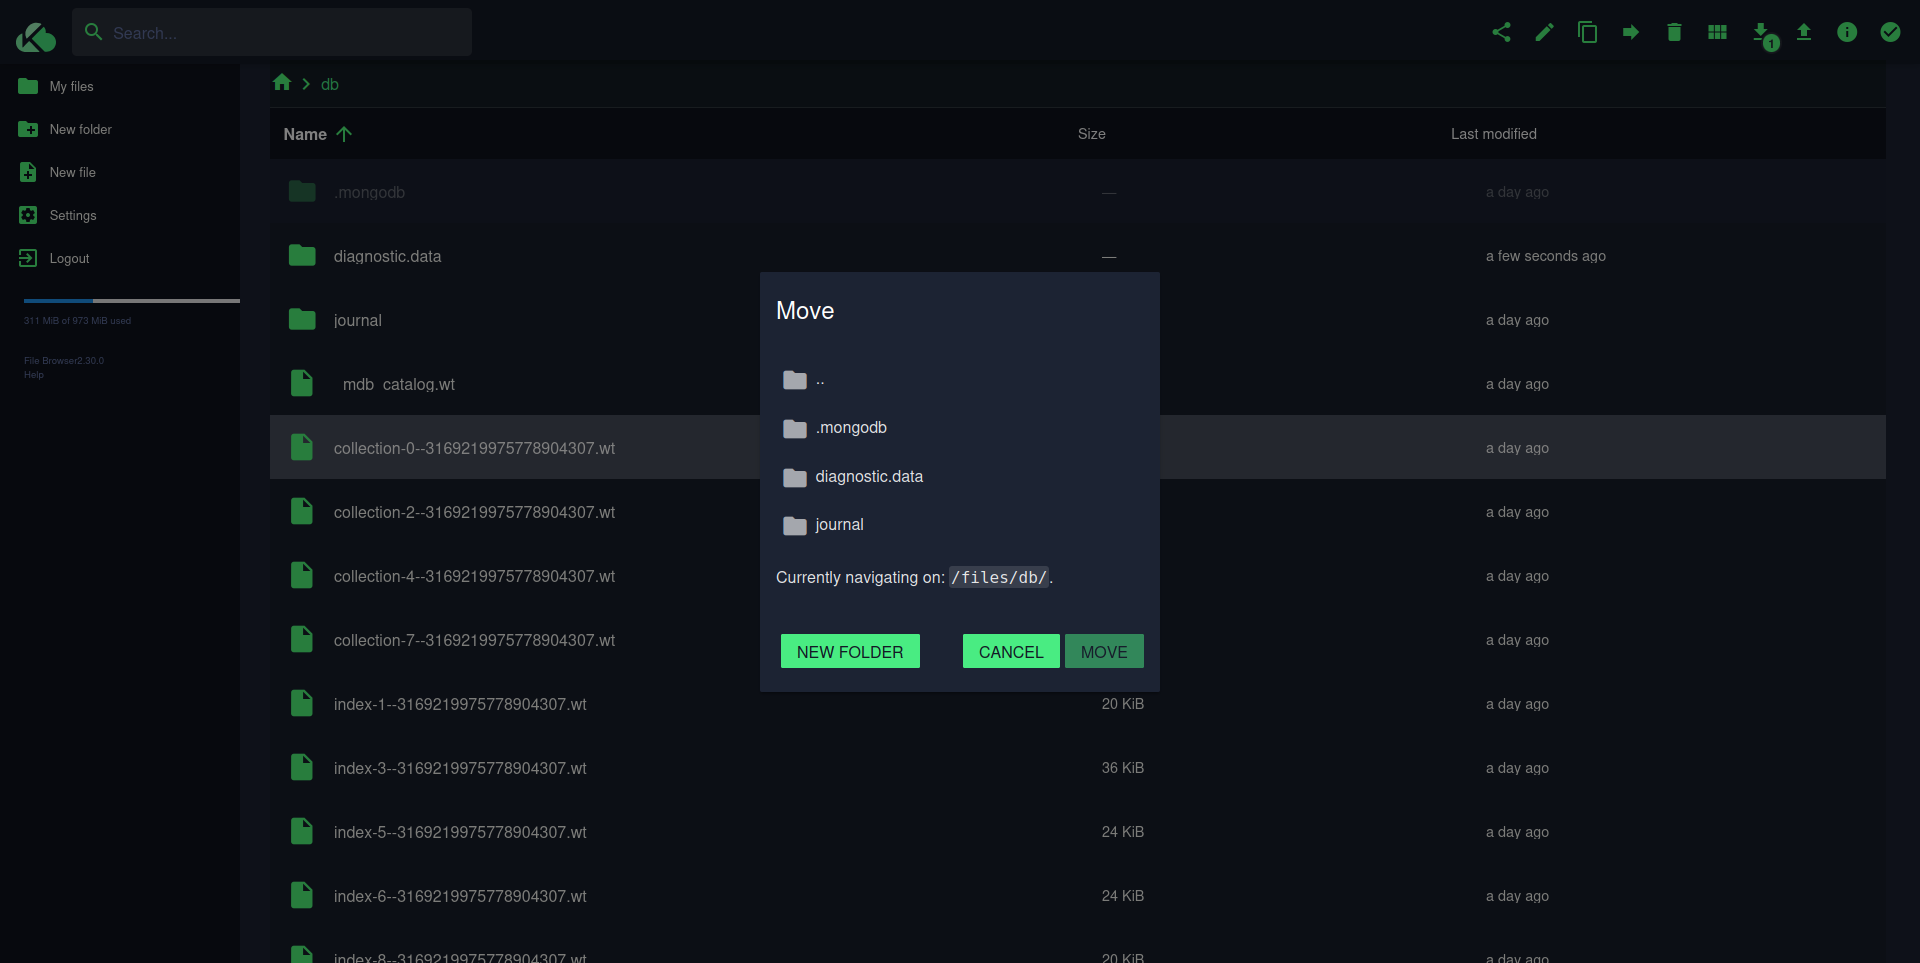The width and height of the screenshot is (1920, 963).
Task: Click the Settings gear icon in sidebar
Action: [x=28, y=215]
